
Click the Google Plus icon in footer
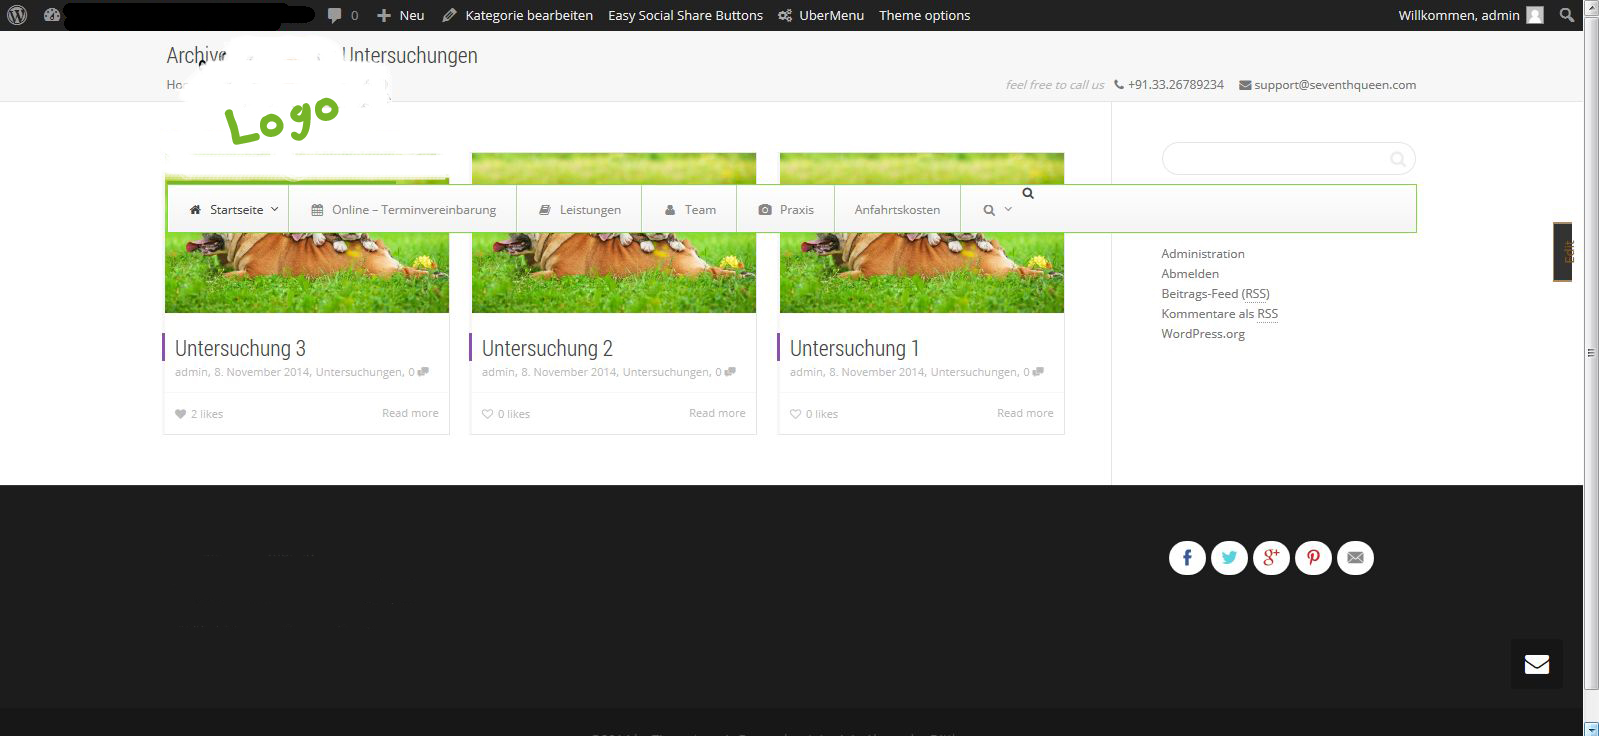[x=1271, y=558]
